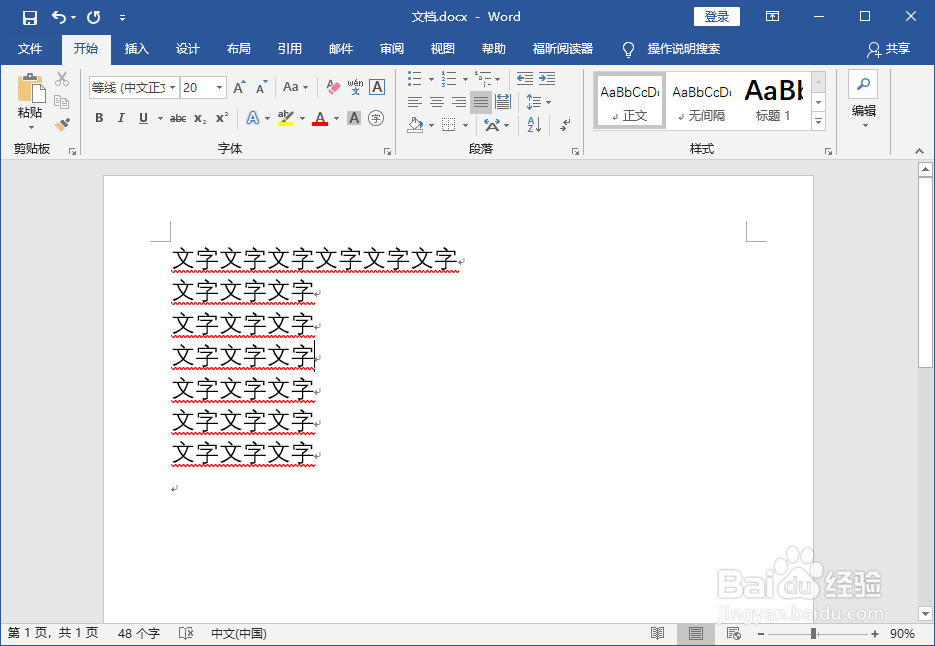The width and height of the screenshot is (935, 646).
Task: Switch to the 插入 ribbon tab
Action: point(134,49)
